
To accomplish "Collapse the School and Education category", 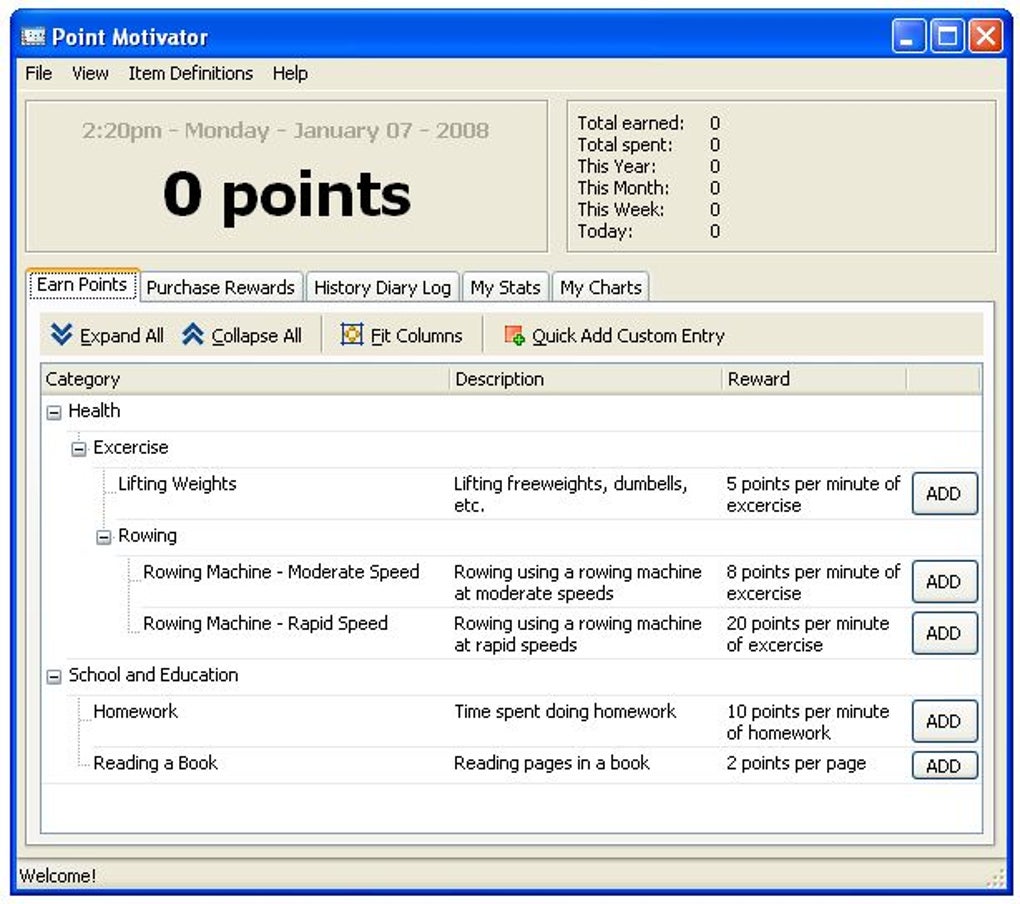I will (53, 675).
